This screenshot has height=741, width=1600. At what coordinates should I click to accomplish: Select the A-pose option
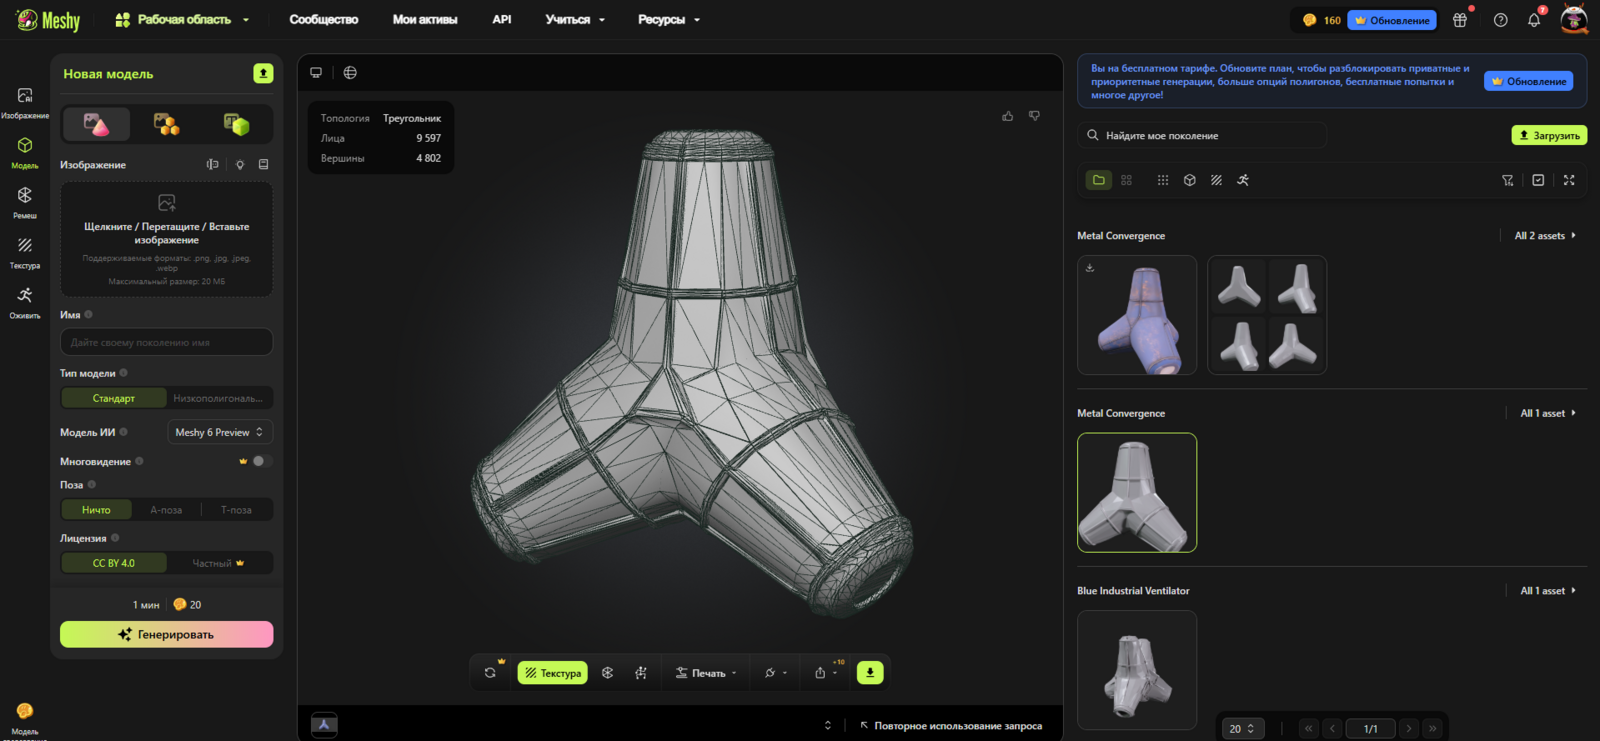166,510
